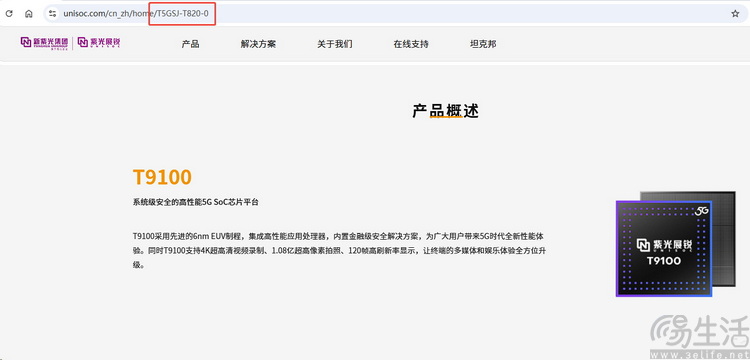
Task: Open the Tsinghua Unigroup logo
Action: click(44, 43)
